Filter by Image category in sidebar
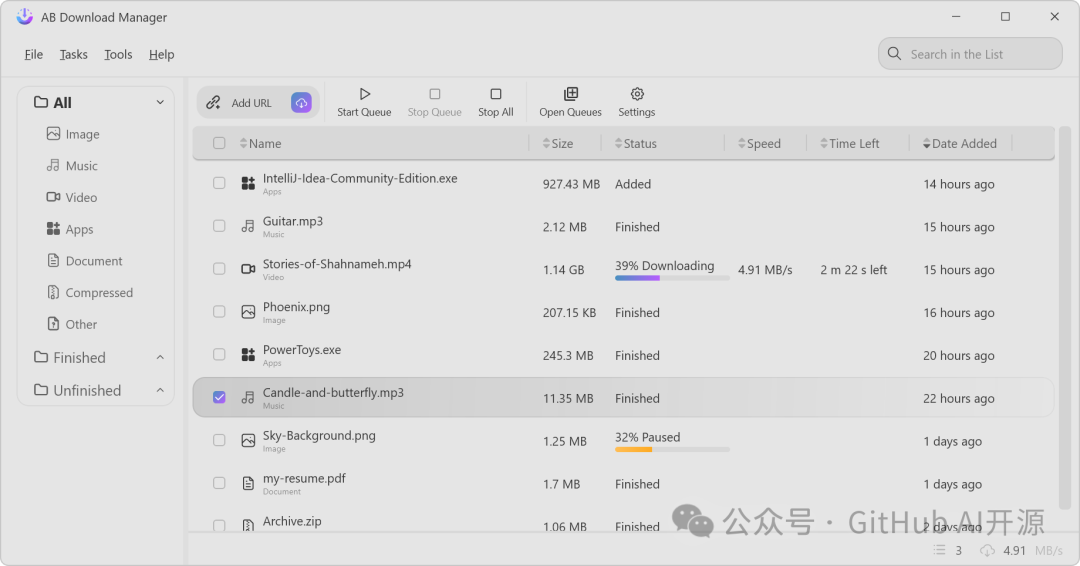 (x=73, y=134)
